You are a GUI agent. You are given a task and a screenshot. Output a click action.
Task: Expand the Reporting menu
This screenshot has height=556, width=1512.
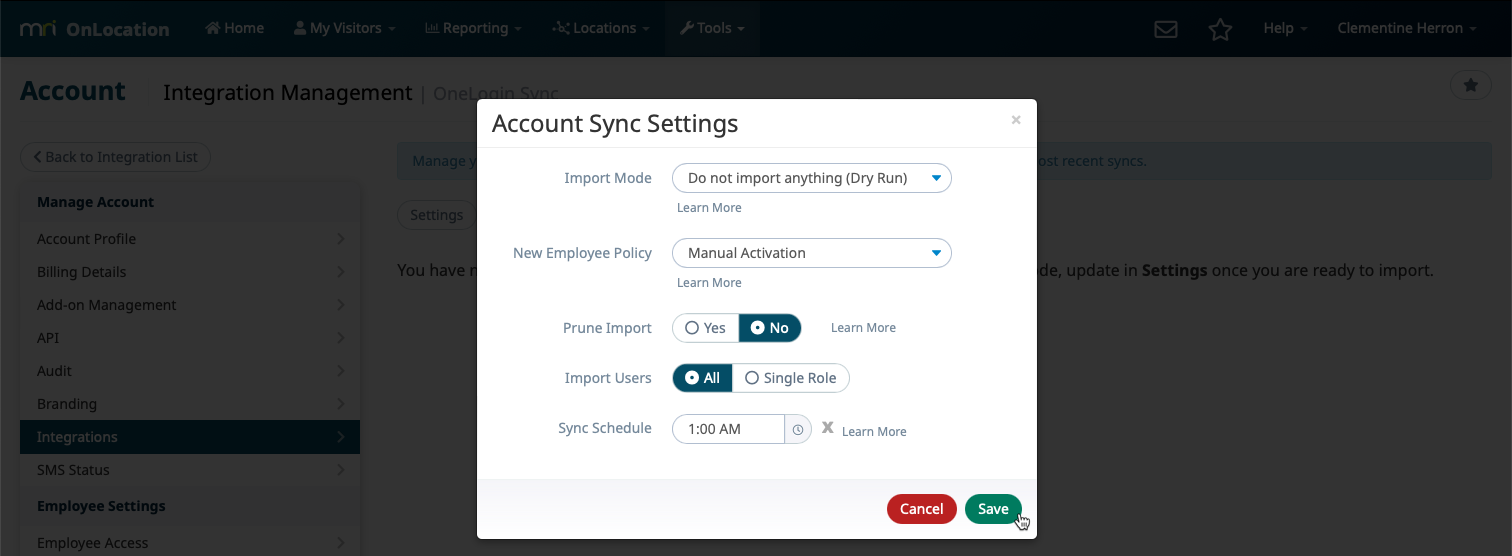[x=473, y=28]
